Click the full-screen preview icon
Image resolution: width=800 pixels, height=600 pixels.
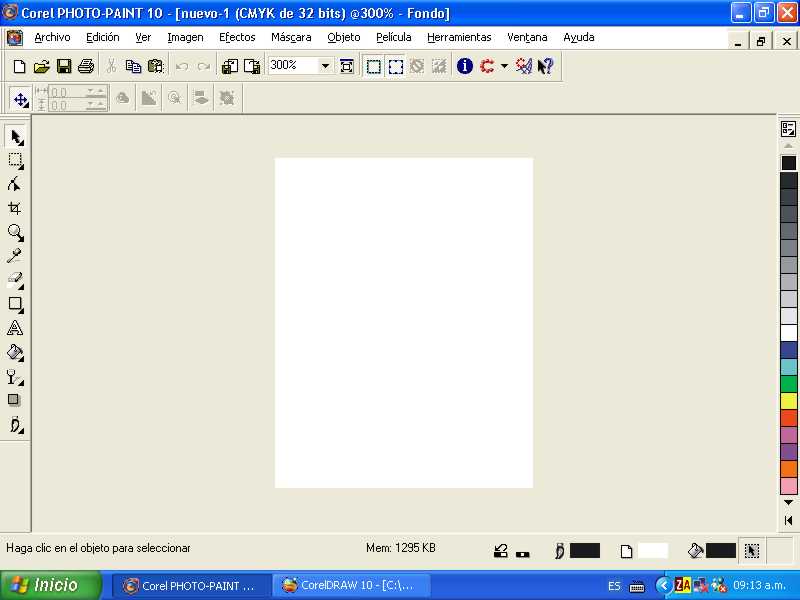tap(347, 66)
